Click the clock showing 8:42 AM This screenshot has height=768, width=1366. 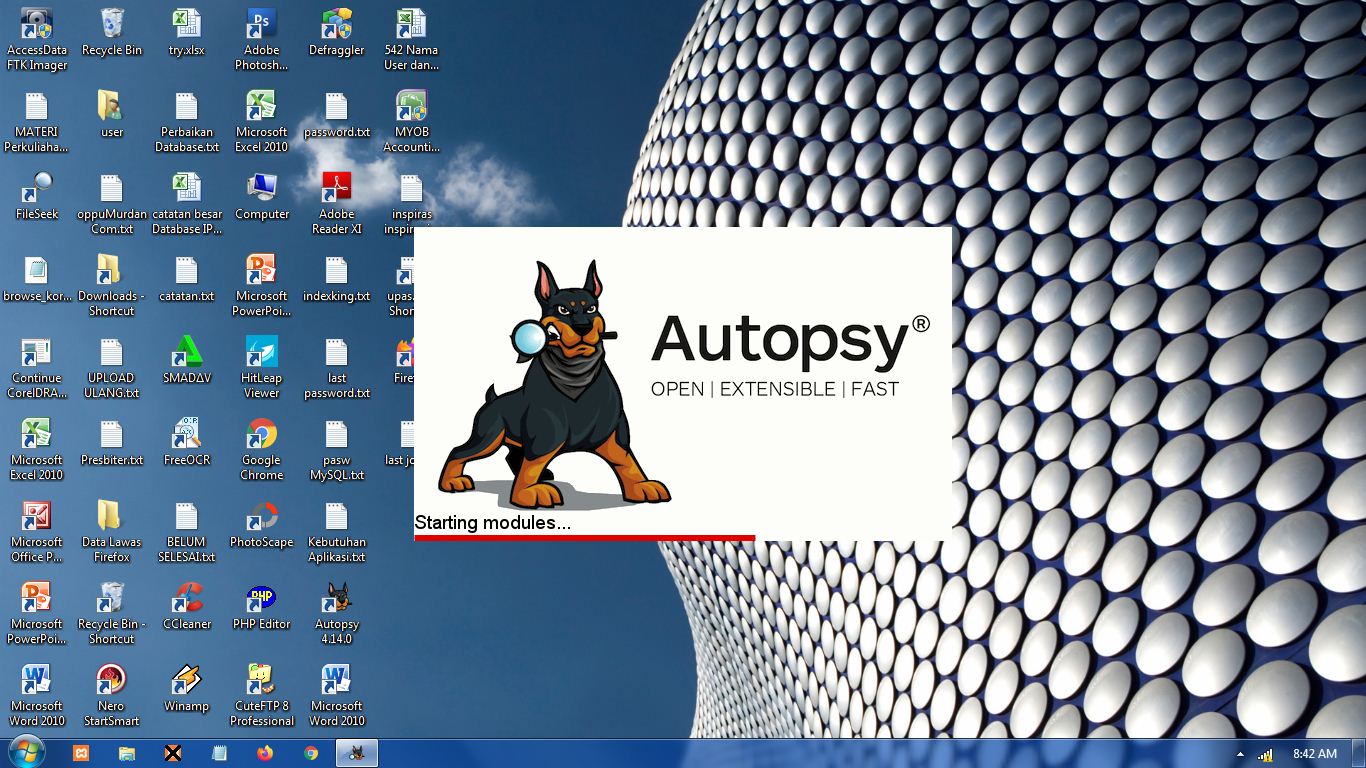pyautogui.click(x=1314, y=754)
